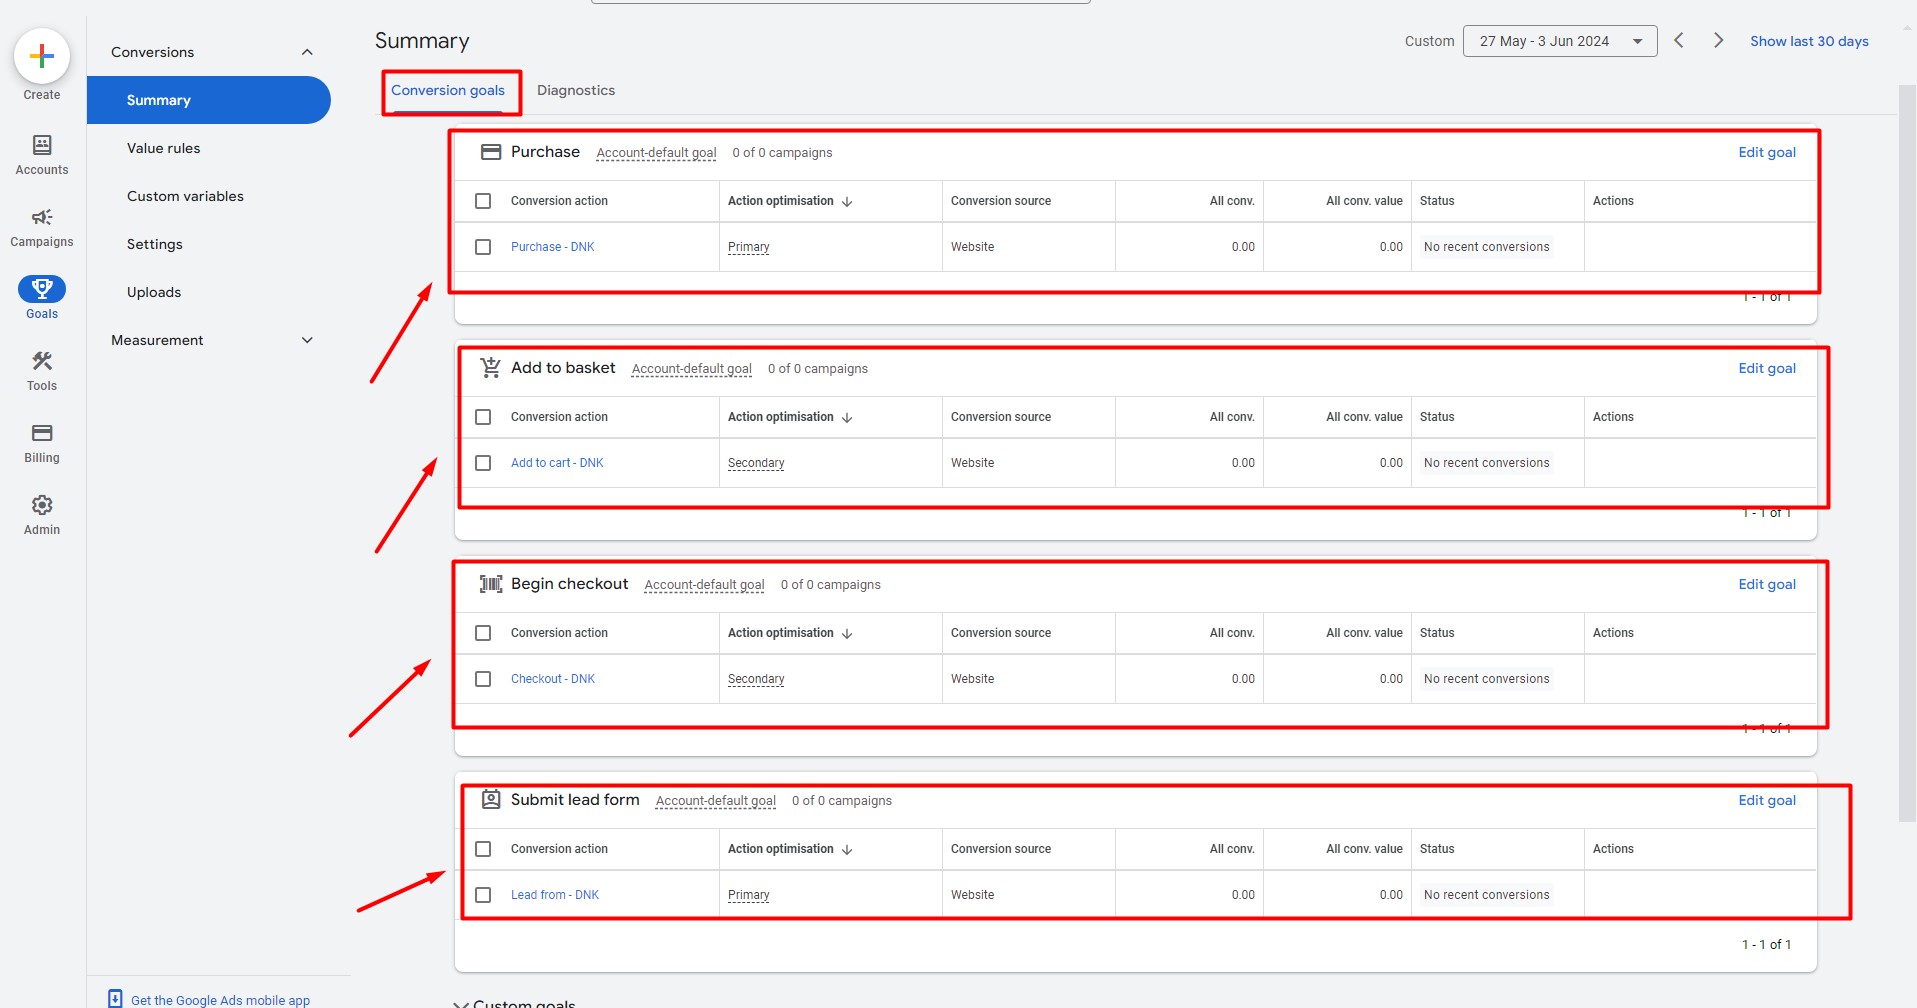Open the Lead from - DNK action
Viewport: 1917px width, 1008px height.
pyautogui.click(x=555, y=895)
